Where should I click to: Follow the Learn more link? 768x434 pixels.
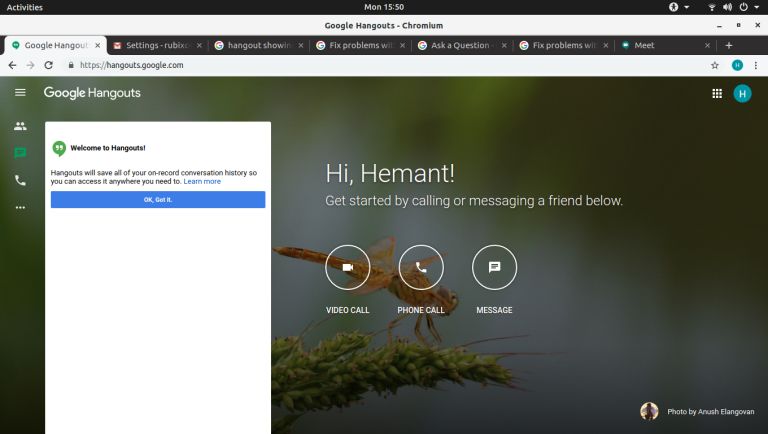[202, 181]
